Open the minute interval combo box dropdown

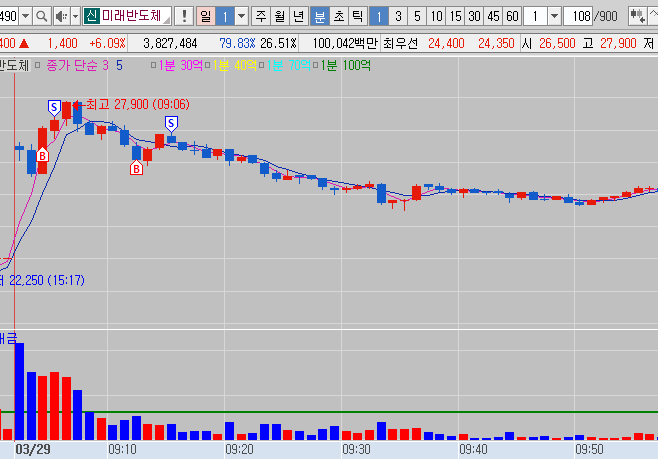553,17
